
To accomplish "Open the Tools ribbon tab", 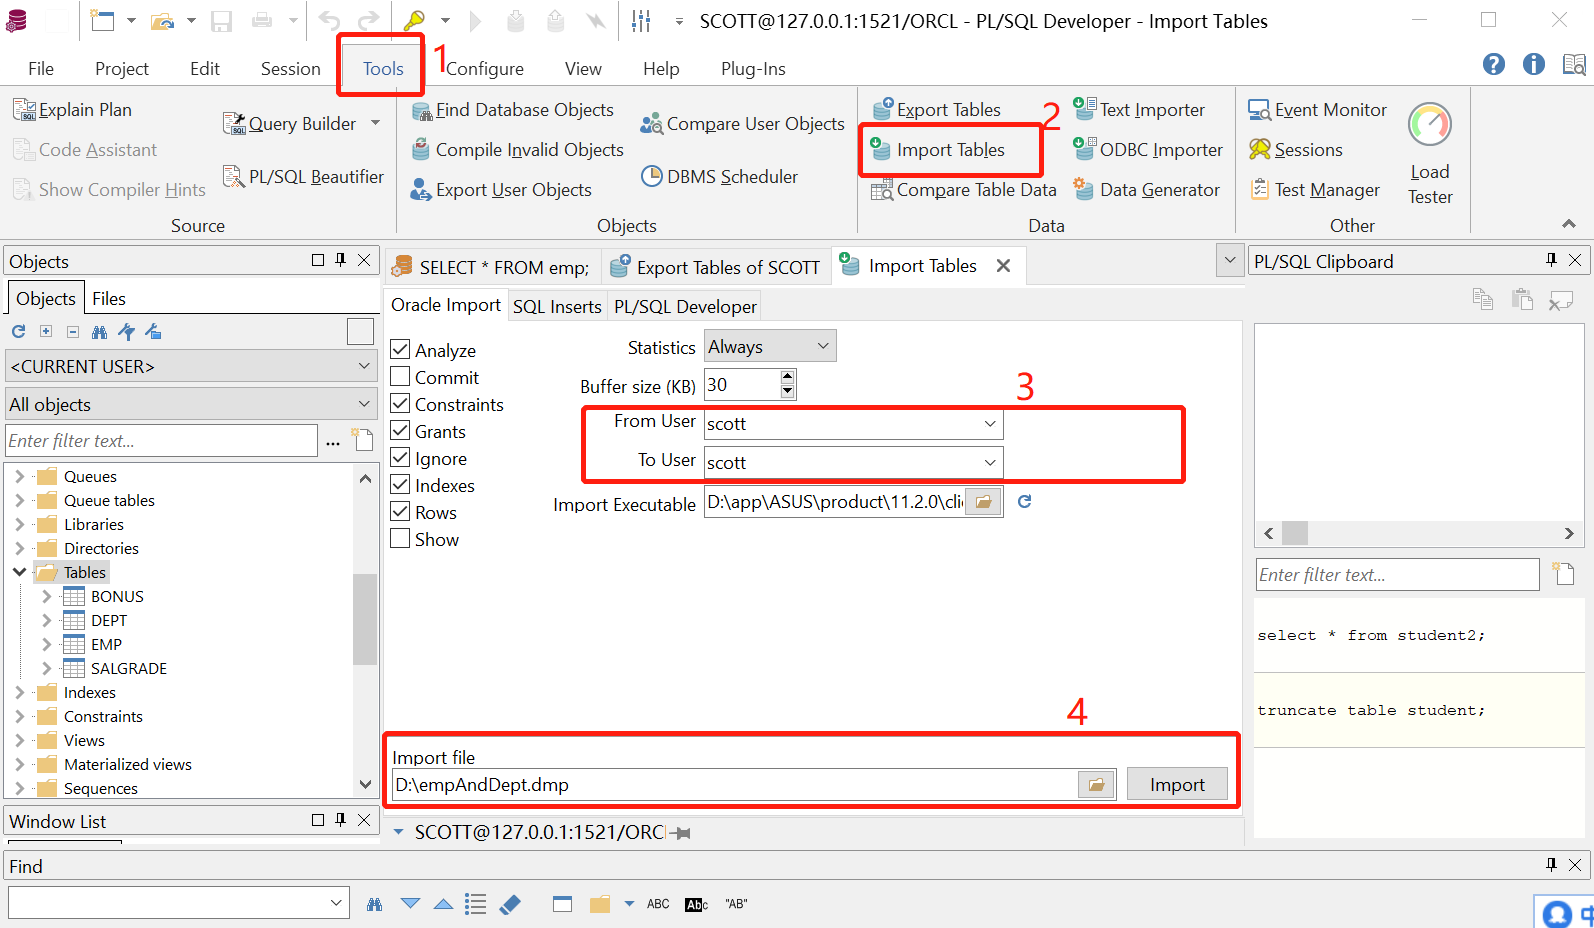I will 383,68.
